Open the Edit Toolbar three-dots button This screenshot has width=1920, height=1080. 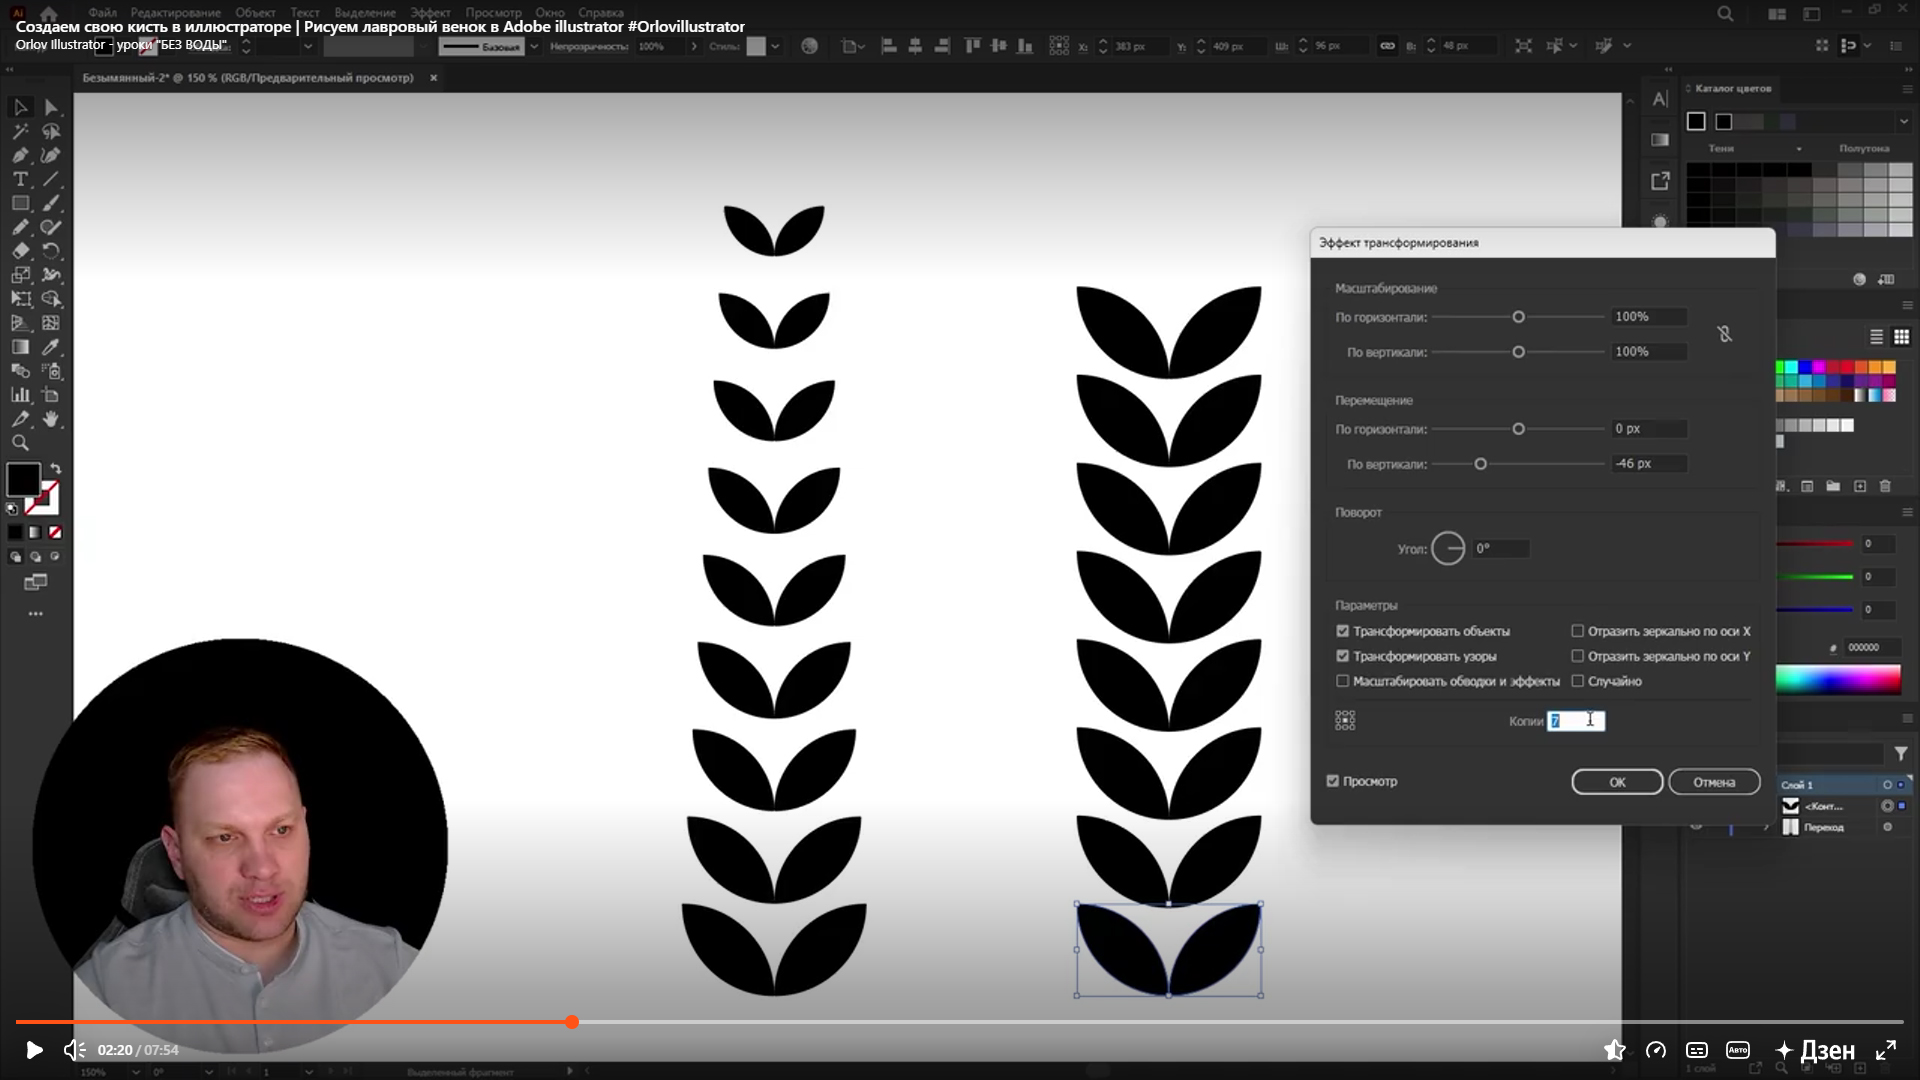(x=36, y=614)
